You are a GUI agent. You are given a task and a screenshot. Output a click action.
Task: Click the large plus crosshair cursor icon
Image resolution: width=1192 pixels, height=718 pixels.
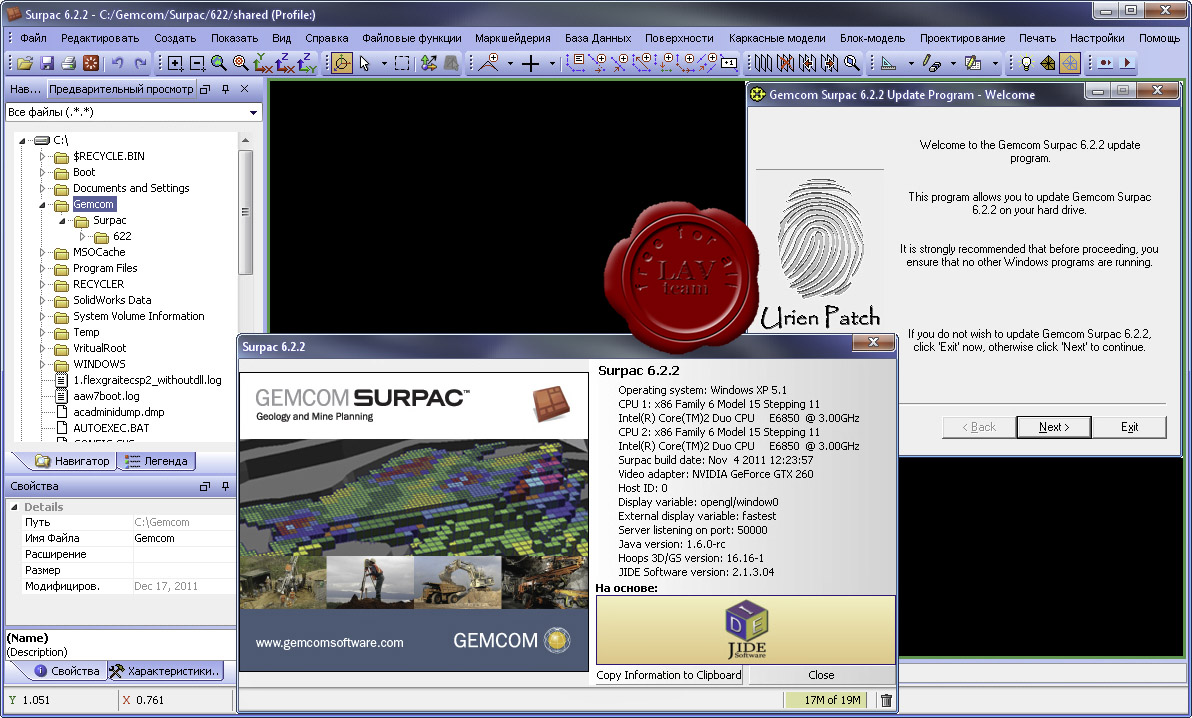530,64
